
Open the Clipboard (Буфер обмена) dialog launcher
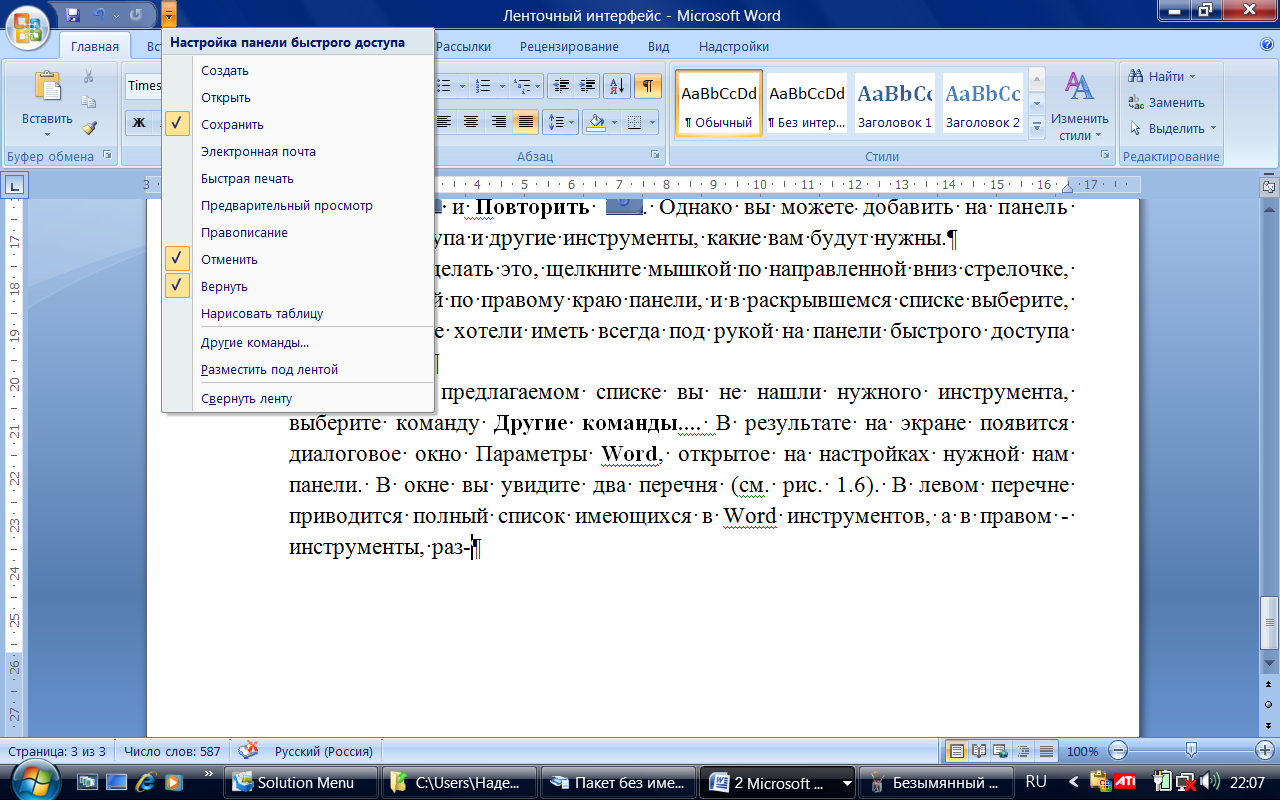tap(107, 155)
